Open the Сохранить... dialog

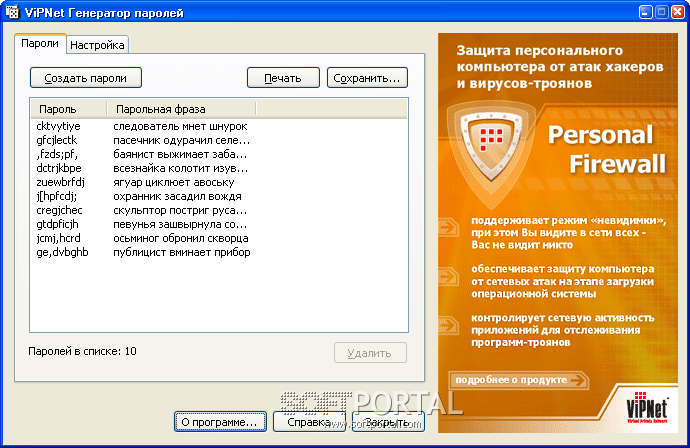point(367,78)
